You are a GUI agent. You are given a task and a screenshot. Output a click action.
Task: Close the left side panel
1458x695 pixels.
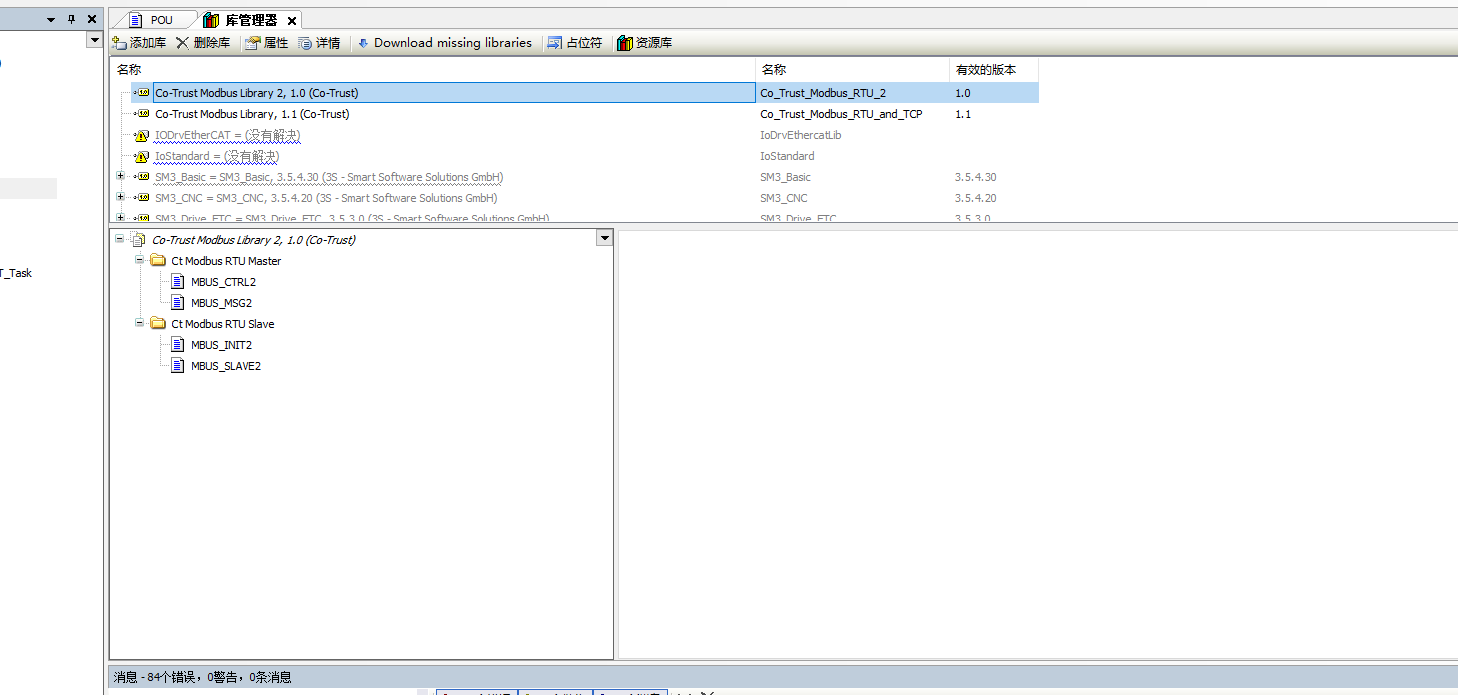(91, 19)
